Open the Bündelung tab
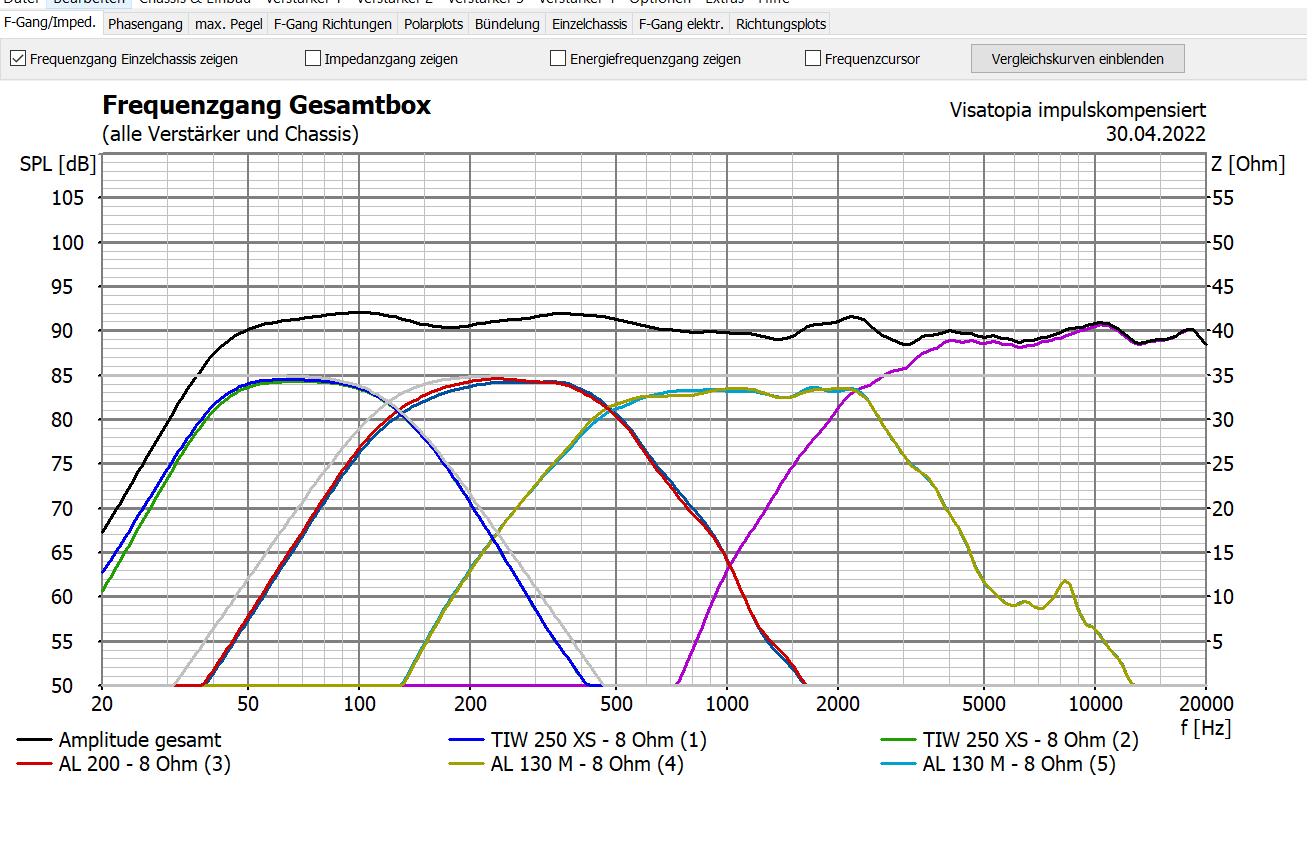This screenshot has width=1312, height=860. (507, 23)
